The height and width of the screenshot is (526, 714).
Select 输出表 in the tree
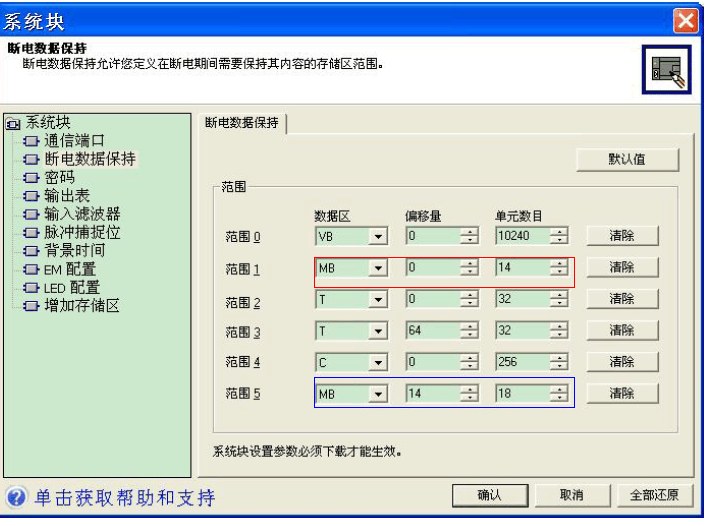click(67, 195)
